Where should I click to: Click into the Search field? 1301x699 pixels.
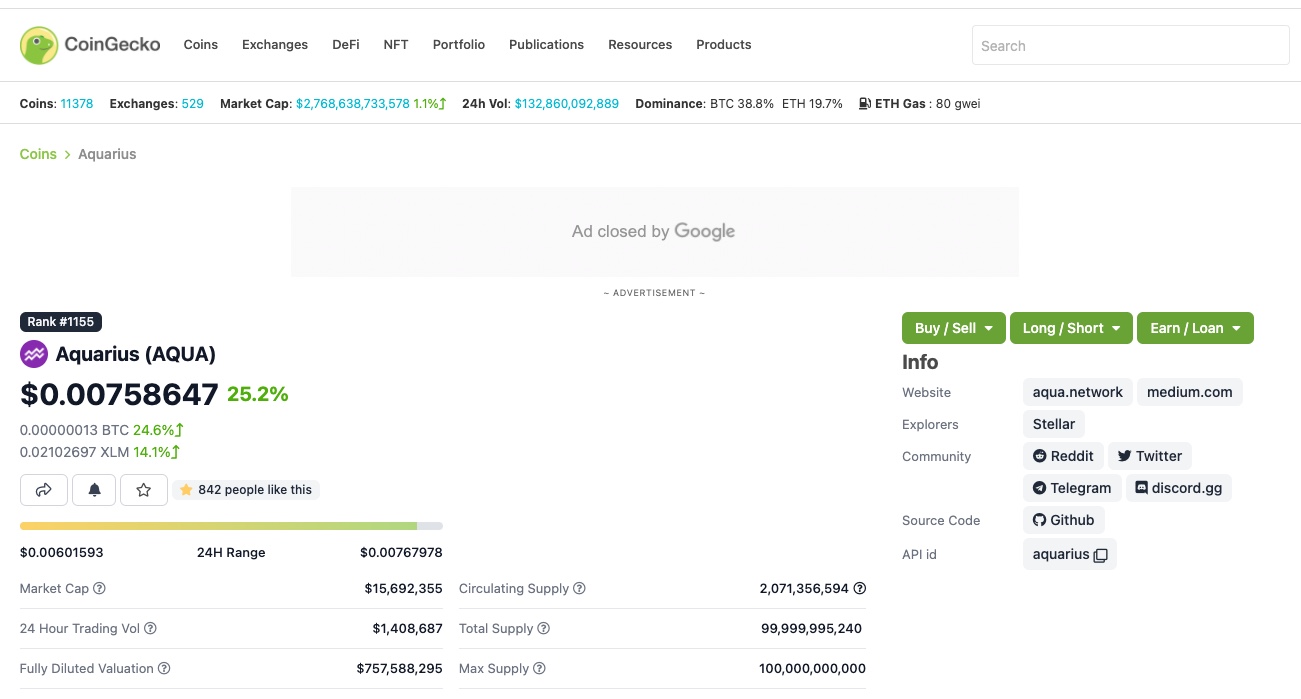coord(1131,46)
